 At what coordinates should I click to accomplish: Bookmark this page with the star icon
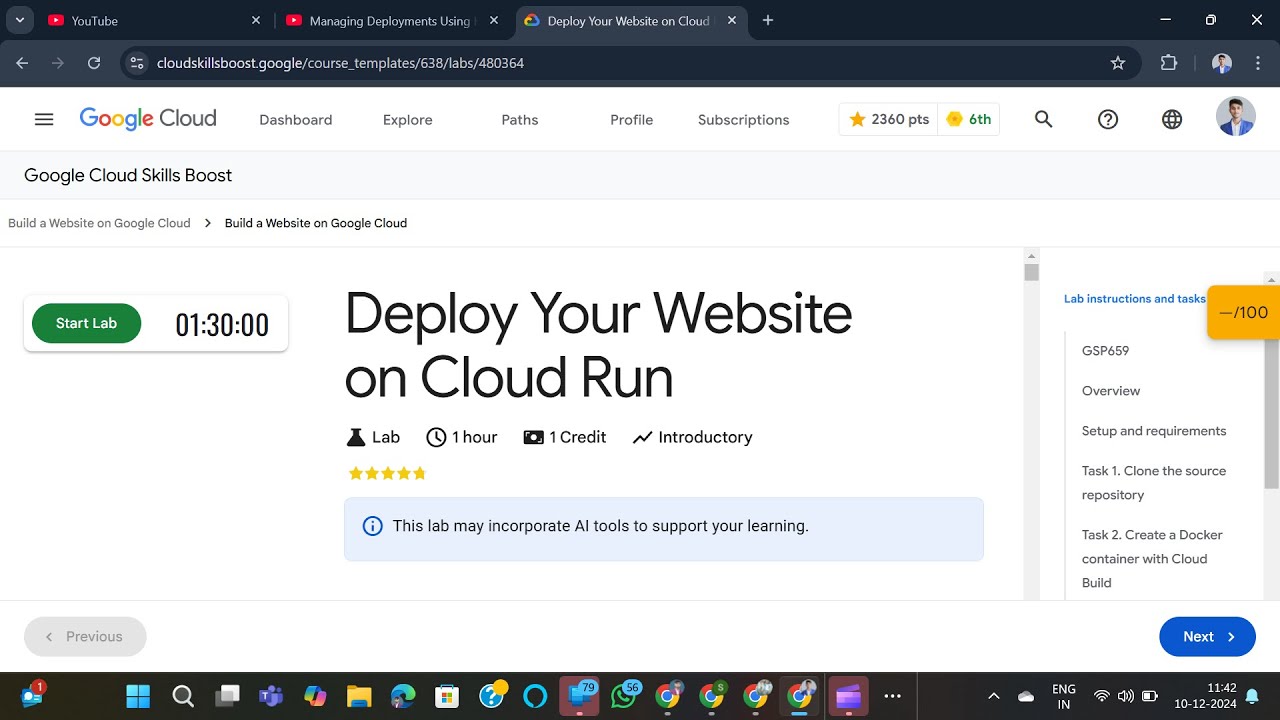pos(1118,63)
